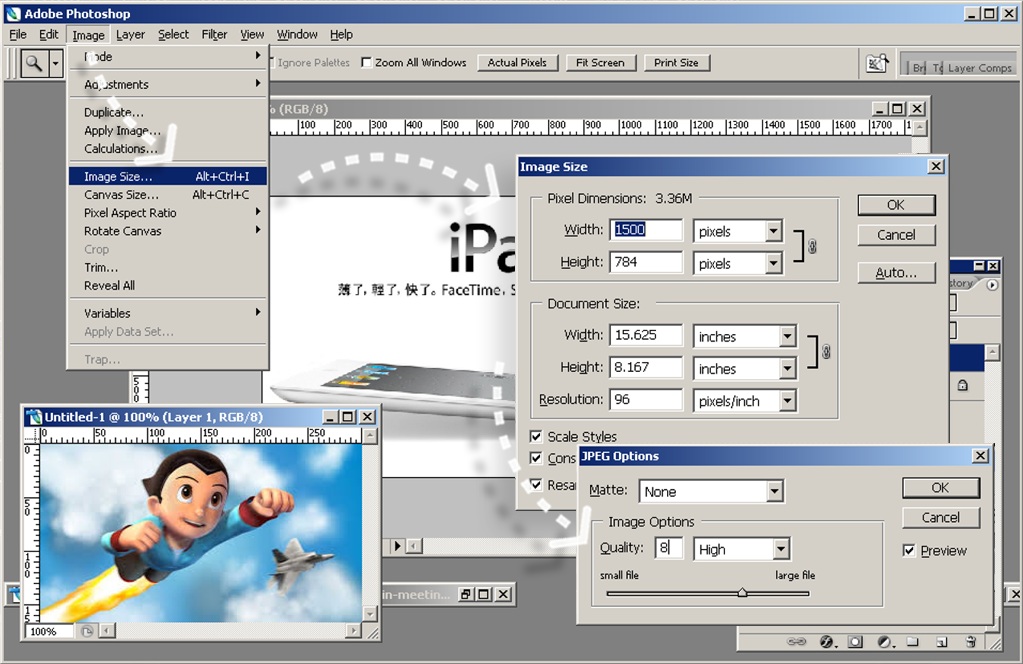Click the 'large file' label

[x=795, y=575]
